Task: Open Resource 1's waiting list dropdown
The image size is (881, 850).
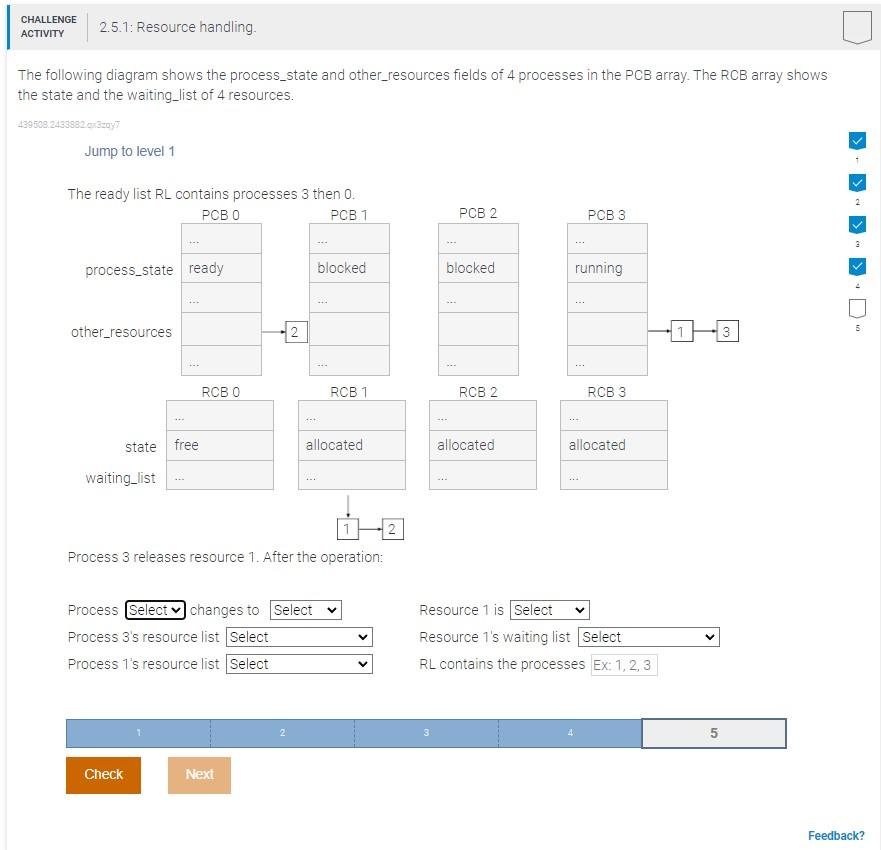Action: tap(648, 637)
